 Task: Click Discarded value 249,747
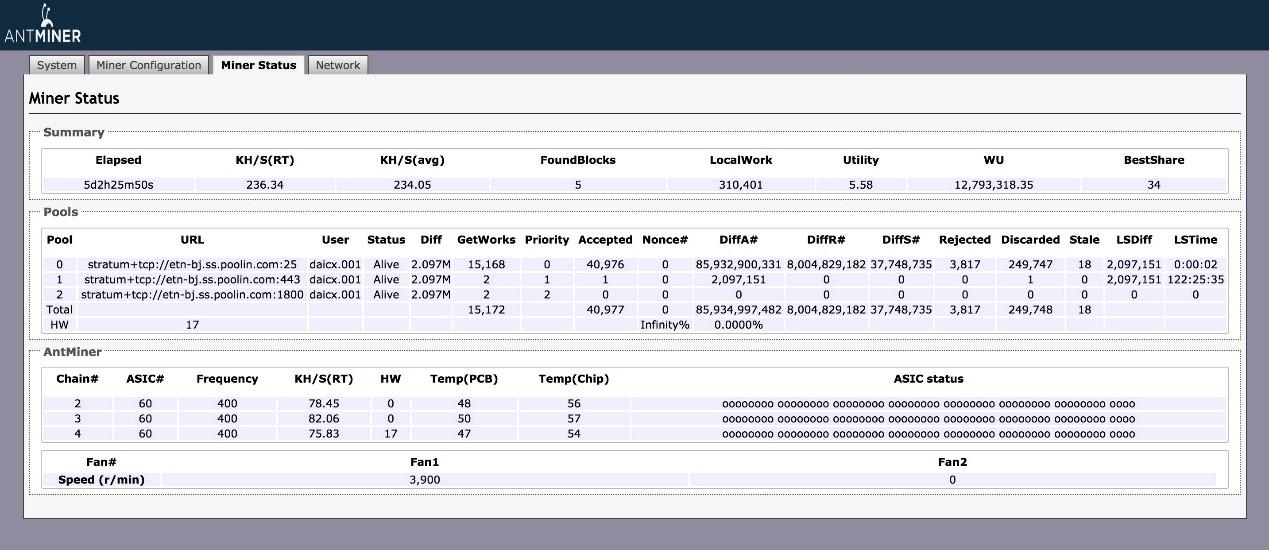click(1030, 265)
